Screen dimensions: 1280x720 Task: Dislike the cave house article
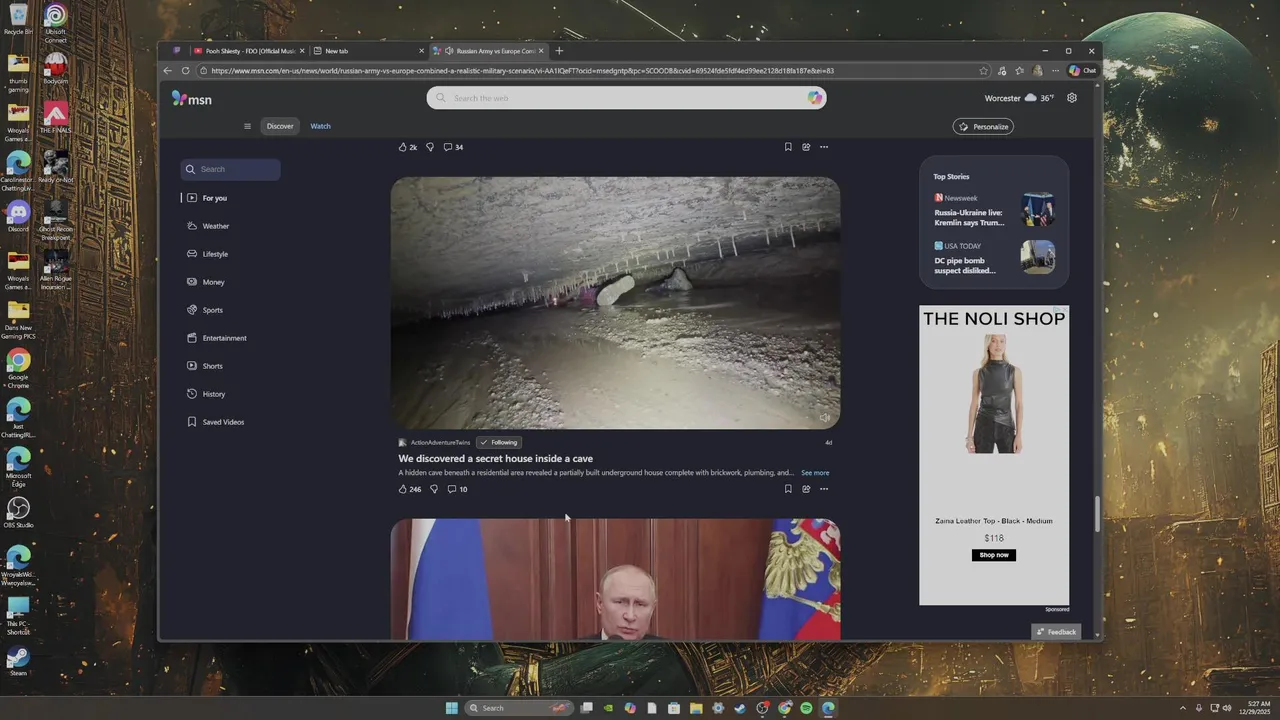[433, 489]
